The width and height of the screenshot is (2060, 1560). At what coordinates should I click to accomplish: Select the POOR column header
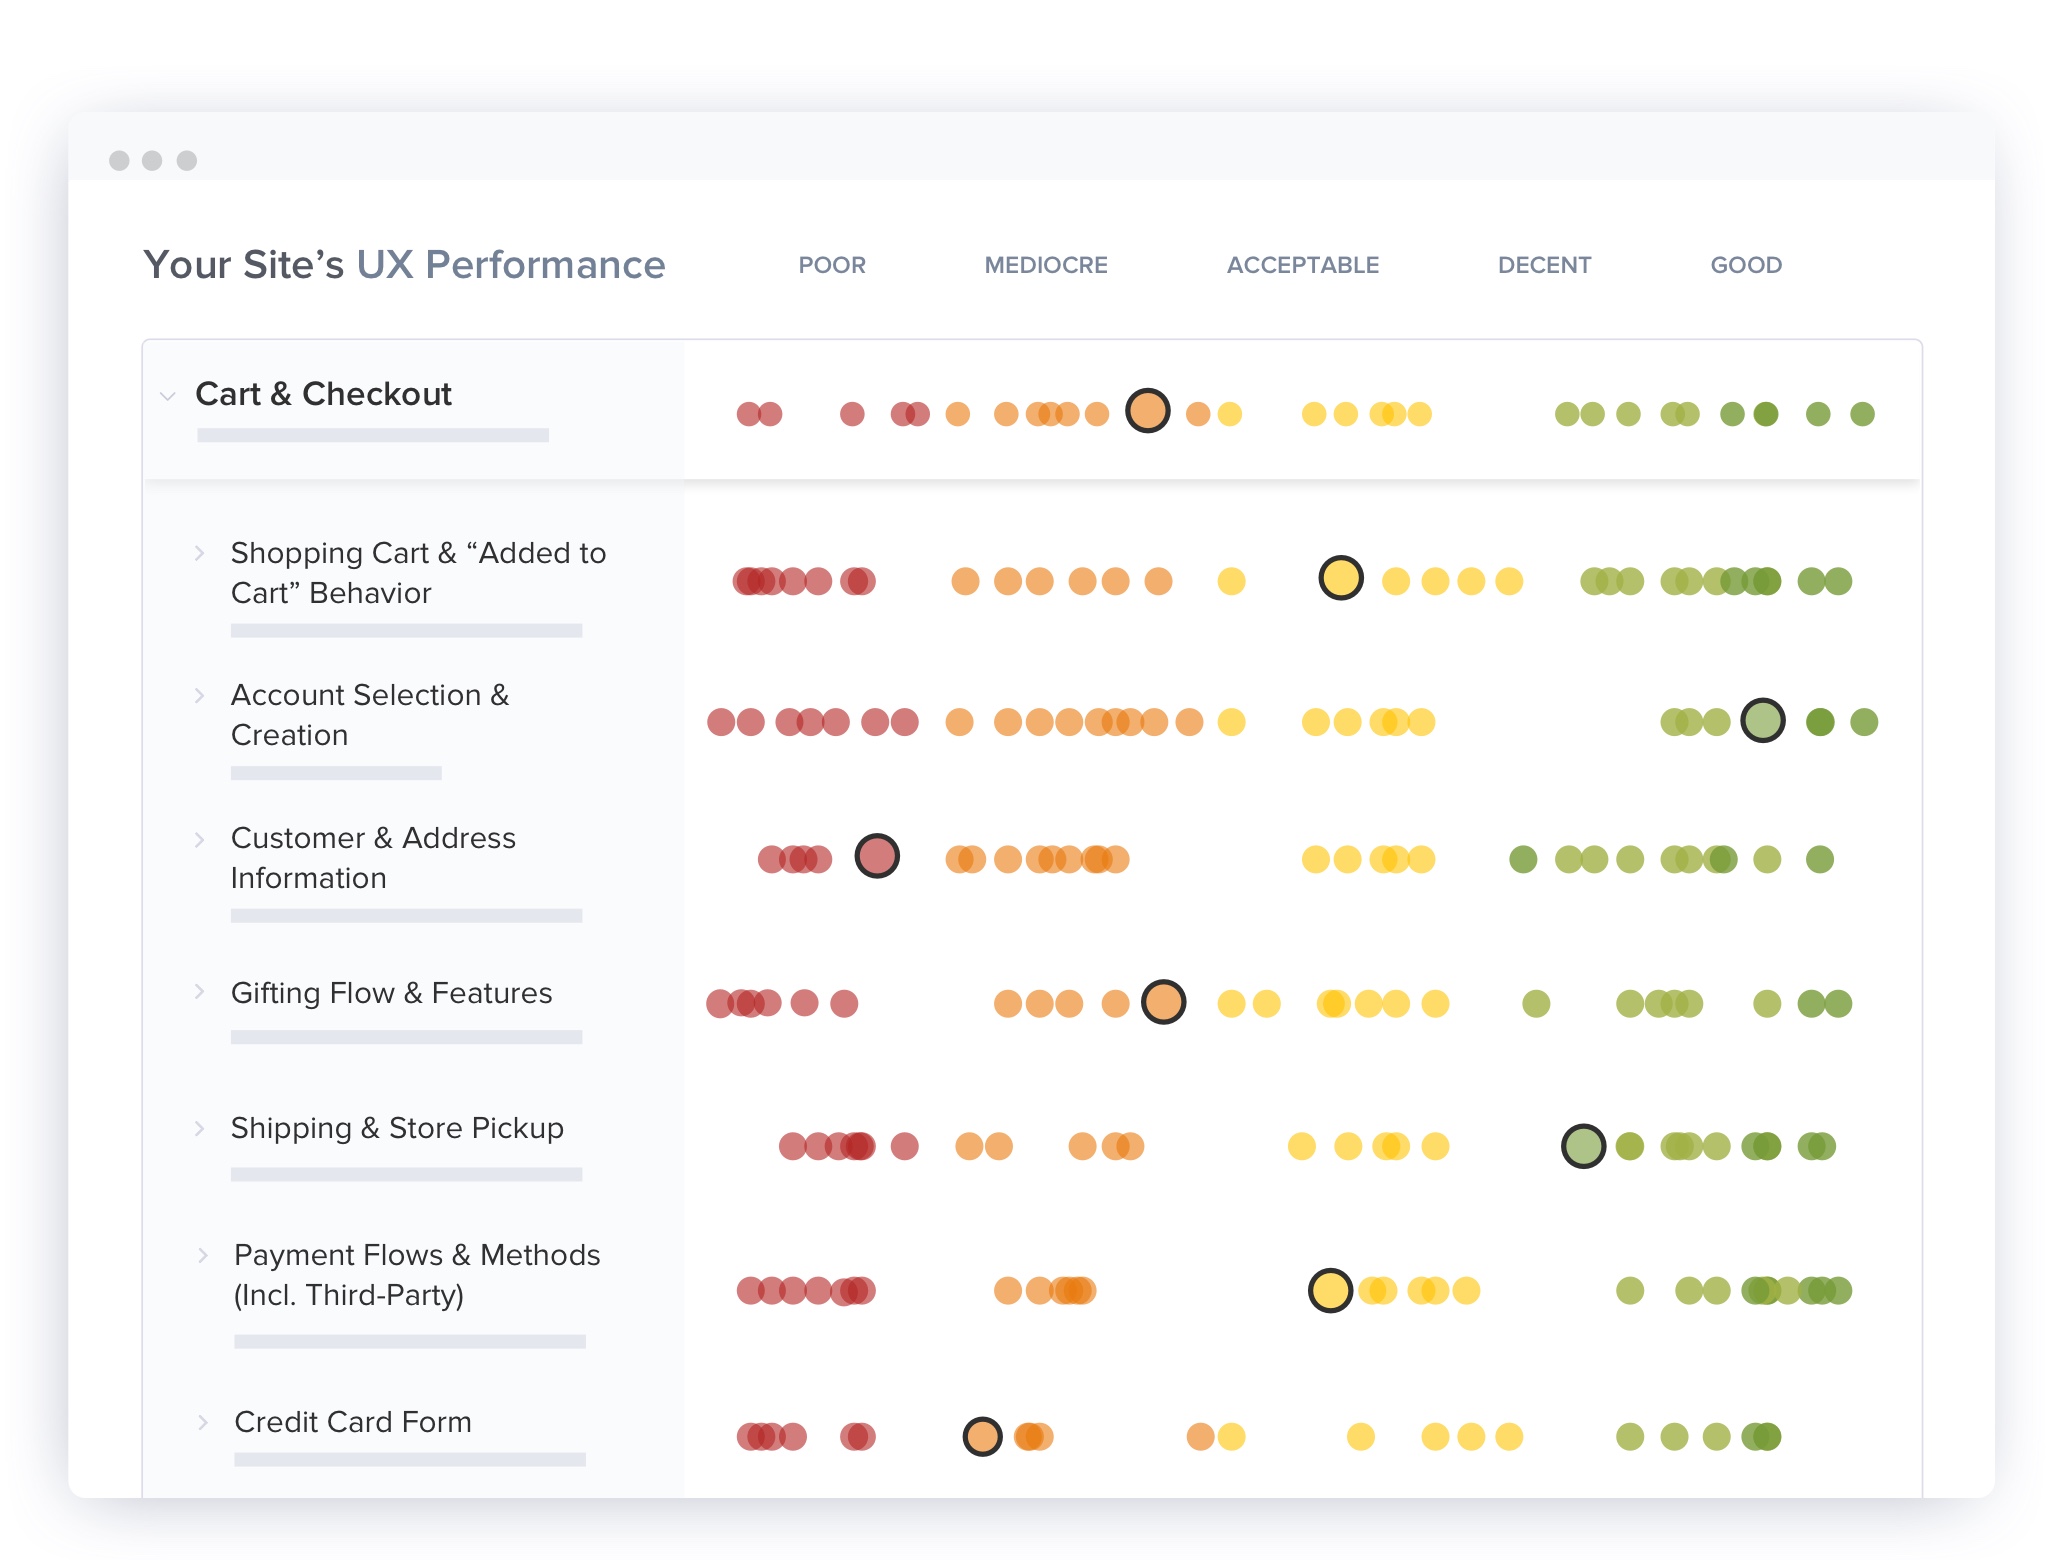[831, 265]
